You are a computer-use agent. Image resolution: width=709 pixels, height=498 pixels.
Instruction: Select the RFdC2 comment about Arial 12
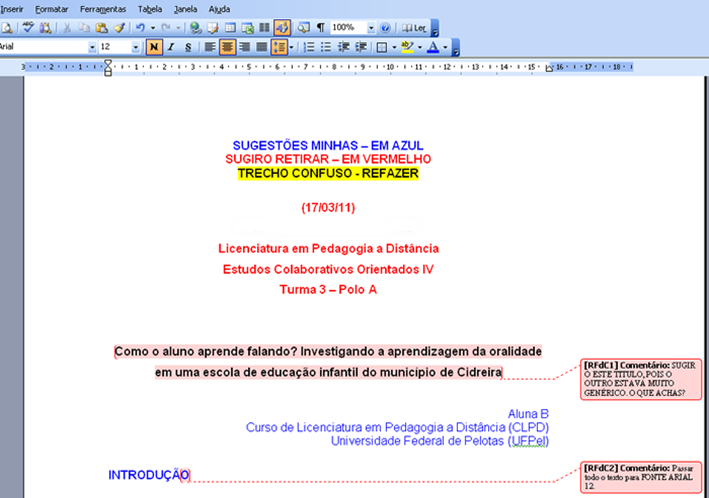pos(641,477)
